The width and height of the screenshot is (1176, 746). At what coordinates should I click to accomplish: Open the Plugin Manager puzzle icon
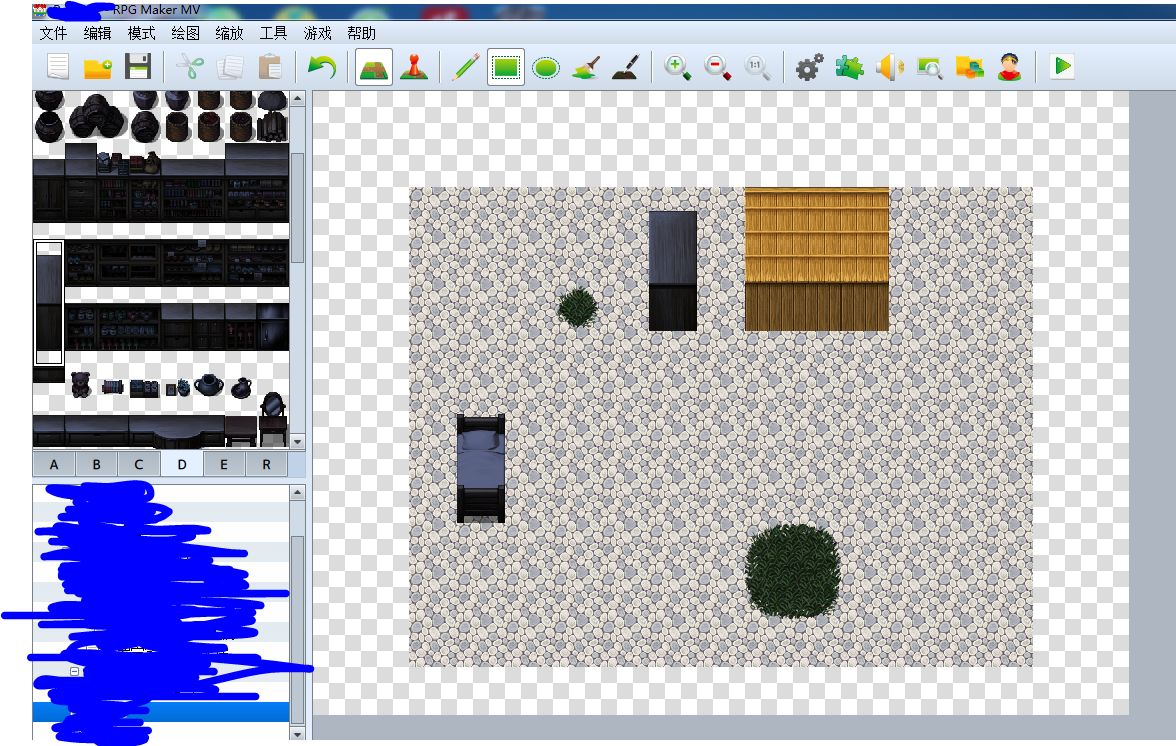pyautogui.click(x=849, y=67)
